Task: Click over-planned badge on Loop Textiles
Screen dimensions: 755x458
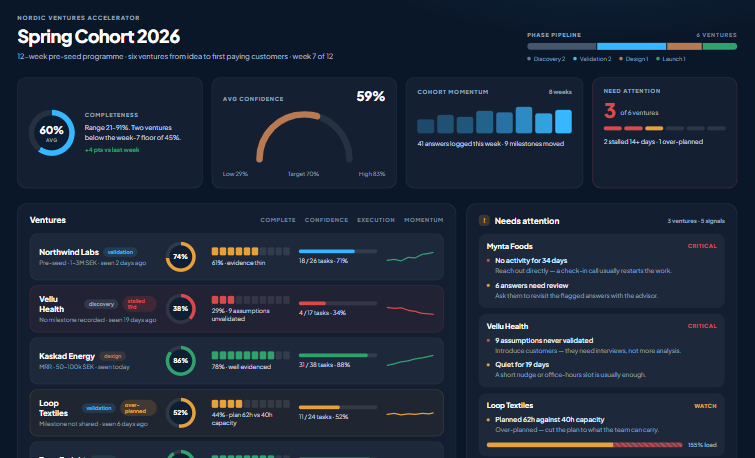Action: [x=138, y=408]
